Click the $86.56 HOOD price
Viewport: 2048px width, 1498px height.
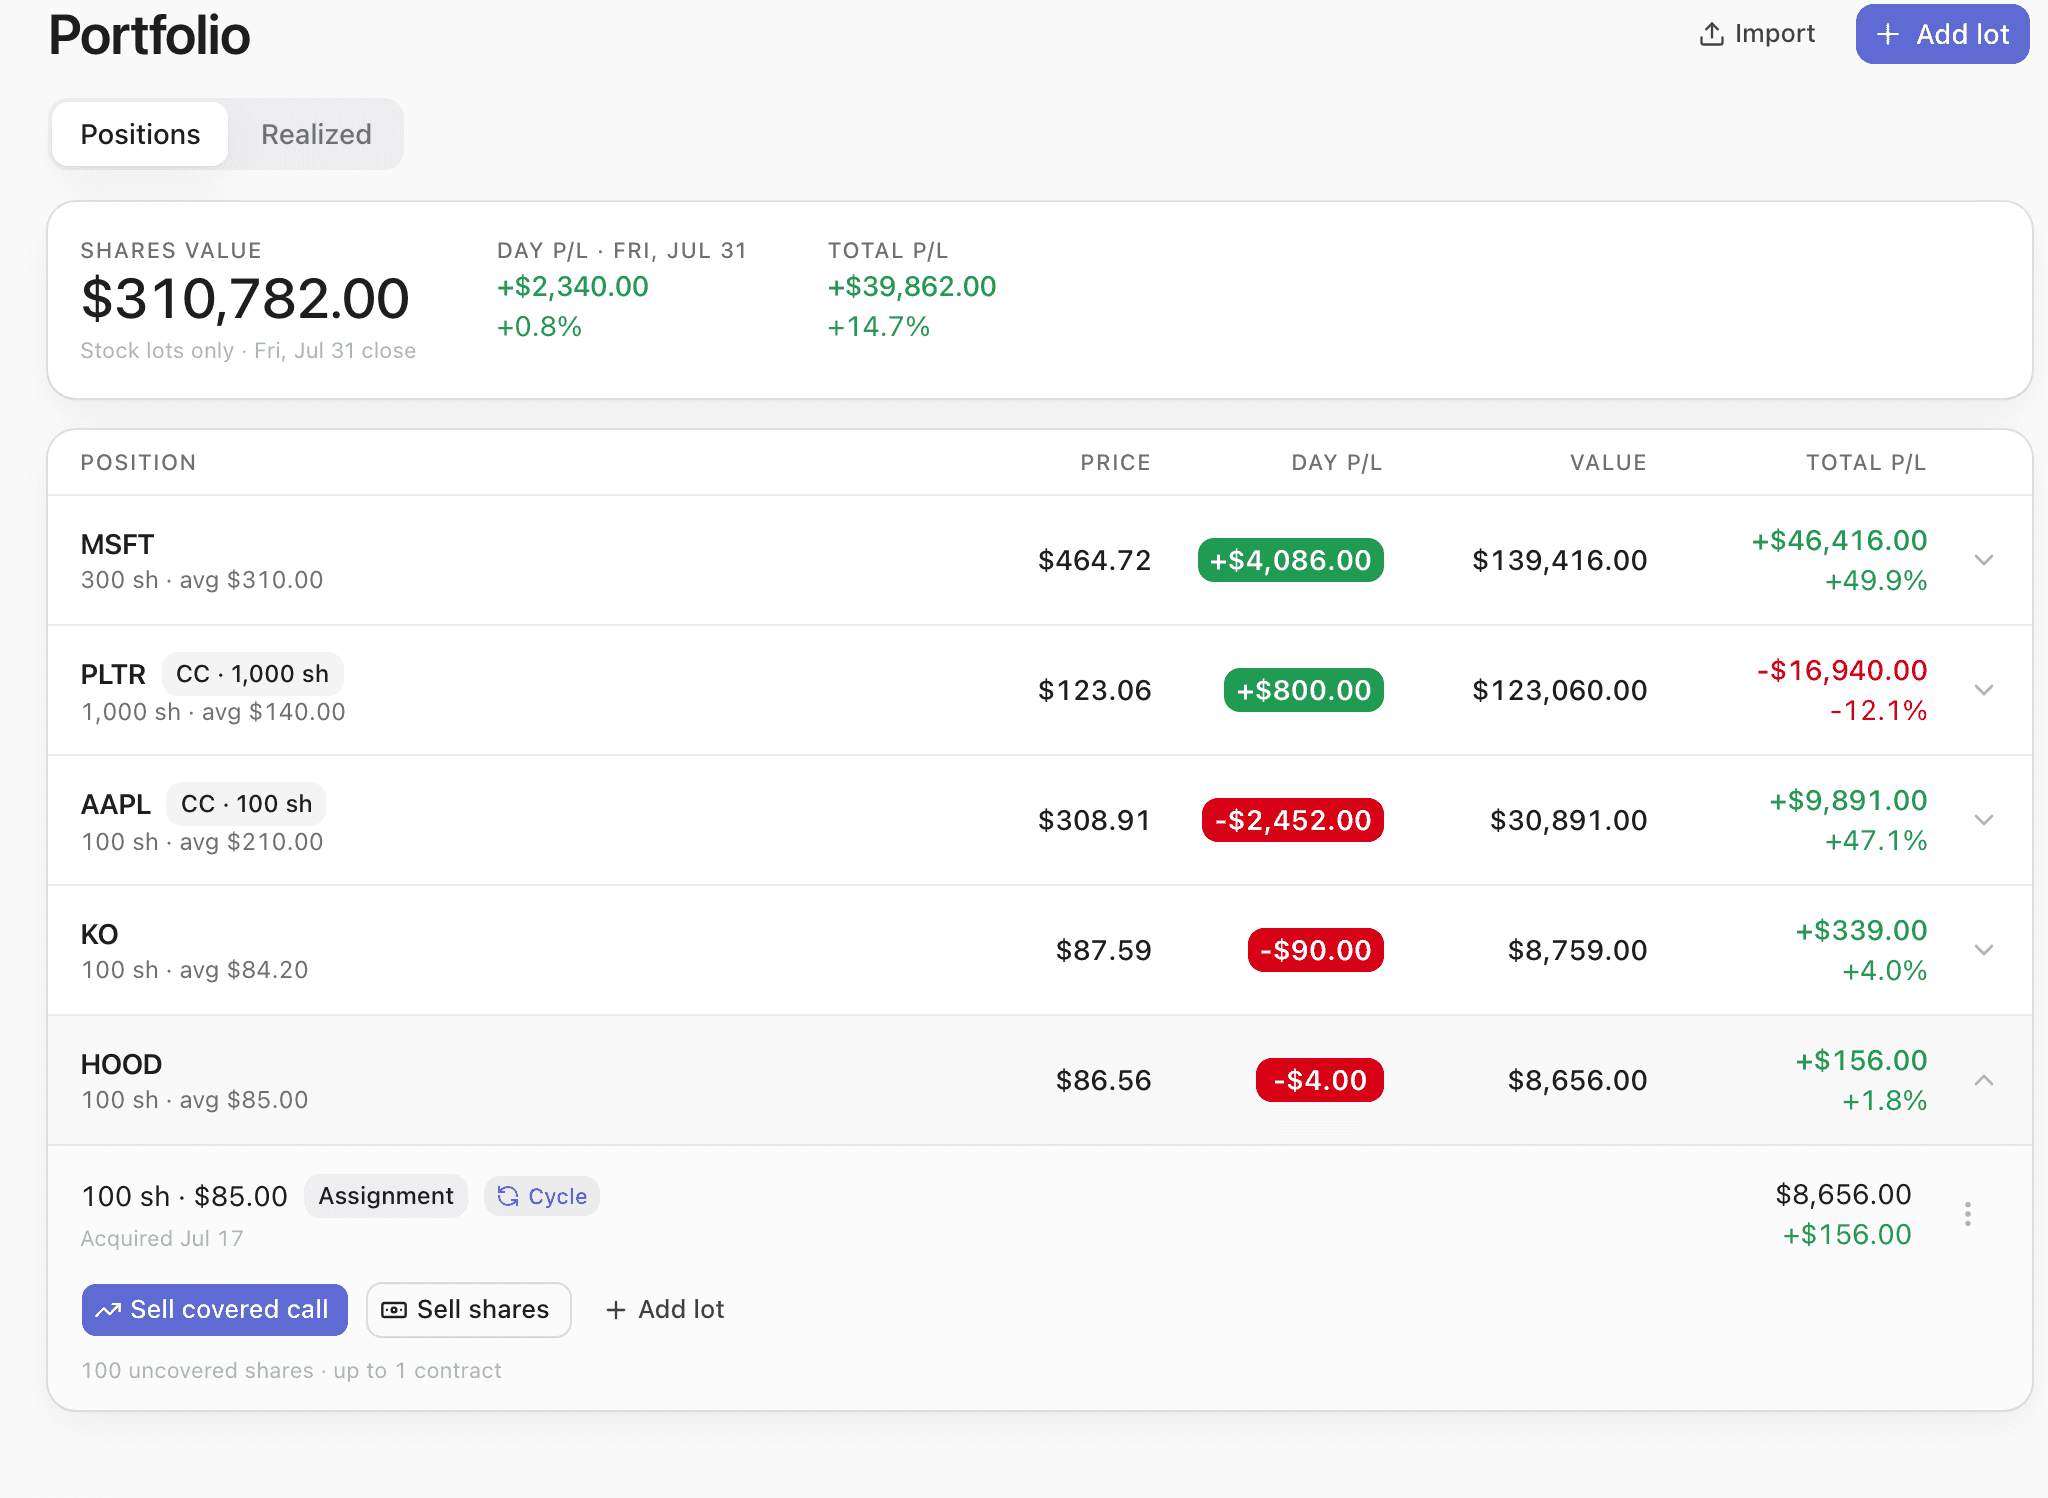click(x=1103, y=1080)
